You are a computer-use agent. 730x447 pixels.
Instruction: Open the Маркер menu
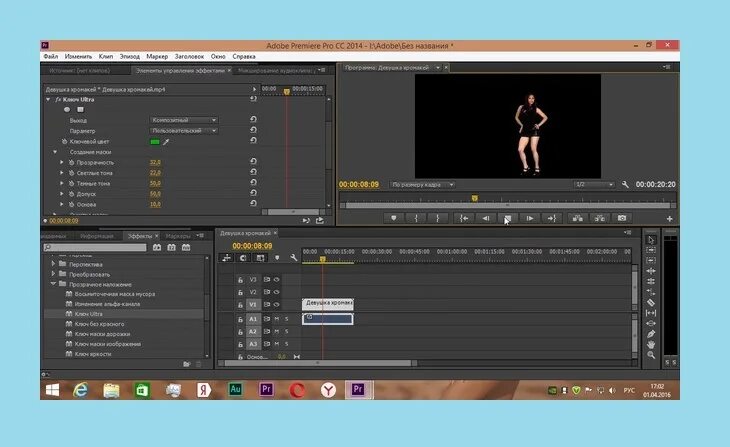pyautogui.click(x=157, y=56)
